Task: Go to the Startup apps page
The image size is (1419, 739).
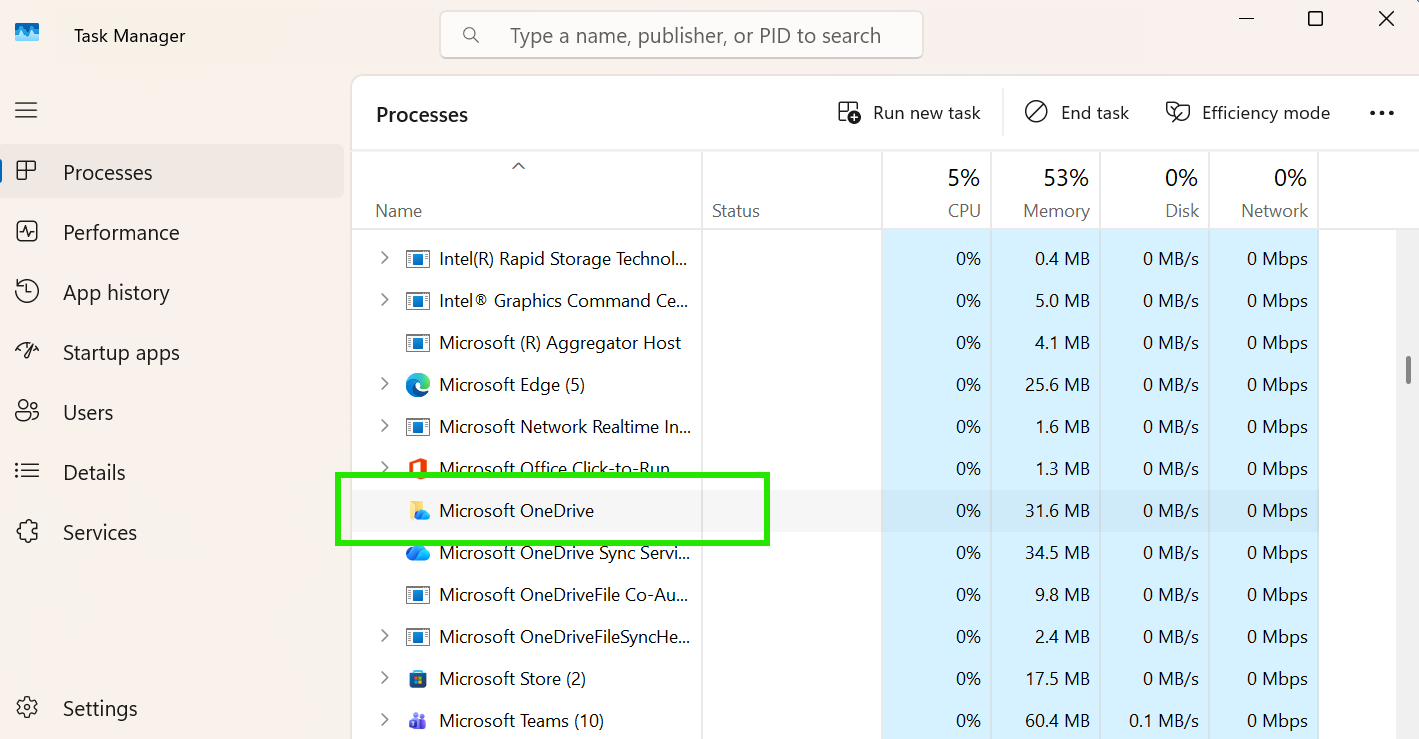Action: (x=172, y=352)
